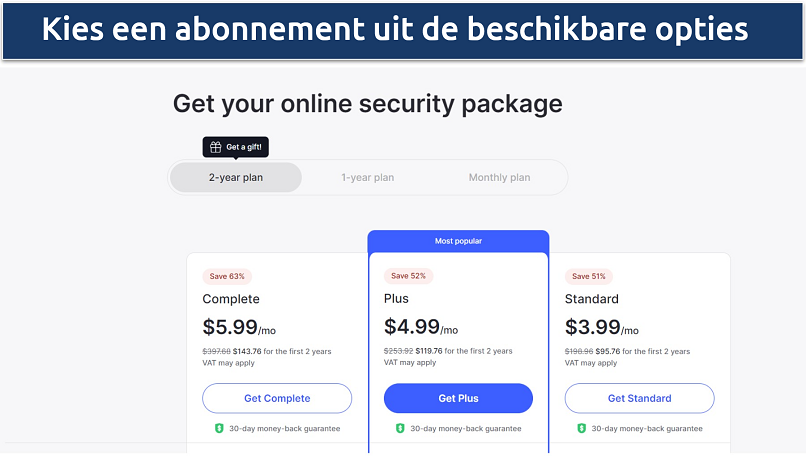Click the Standard plan $3.99 price
The image size is (806, 456).
[x=591, y=327]
